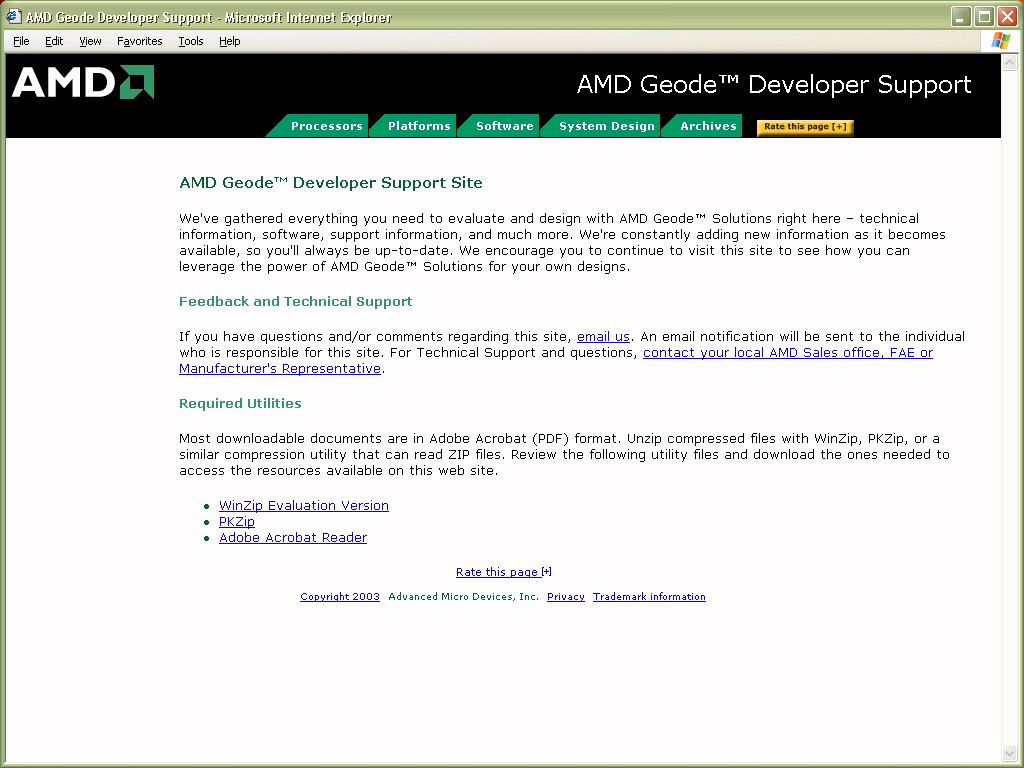Click the plus icon beside Rate this page link
Viewport: 1024px width, 768px height.
547,572
